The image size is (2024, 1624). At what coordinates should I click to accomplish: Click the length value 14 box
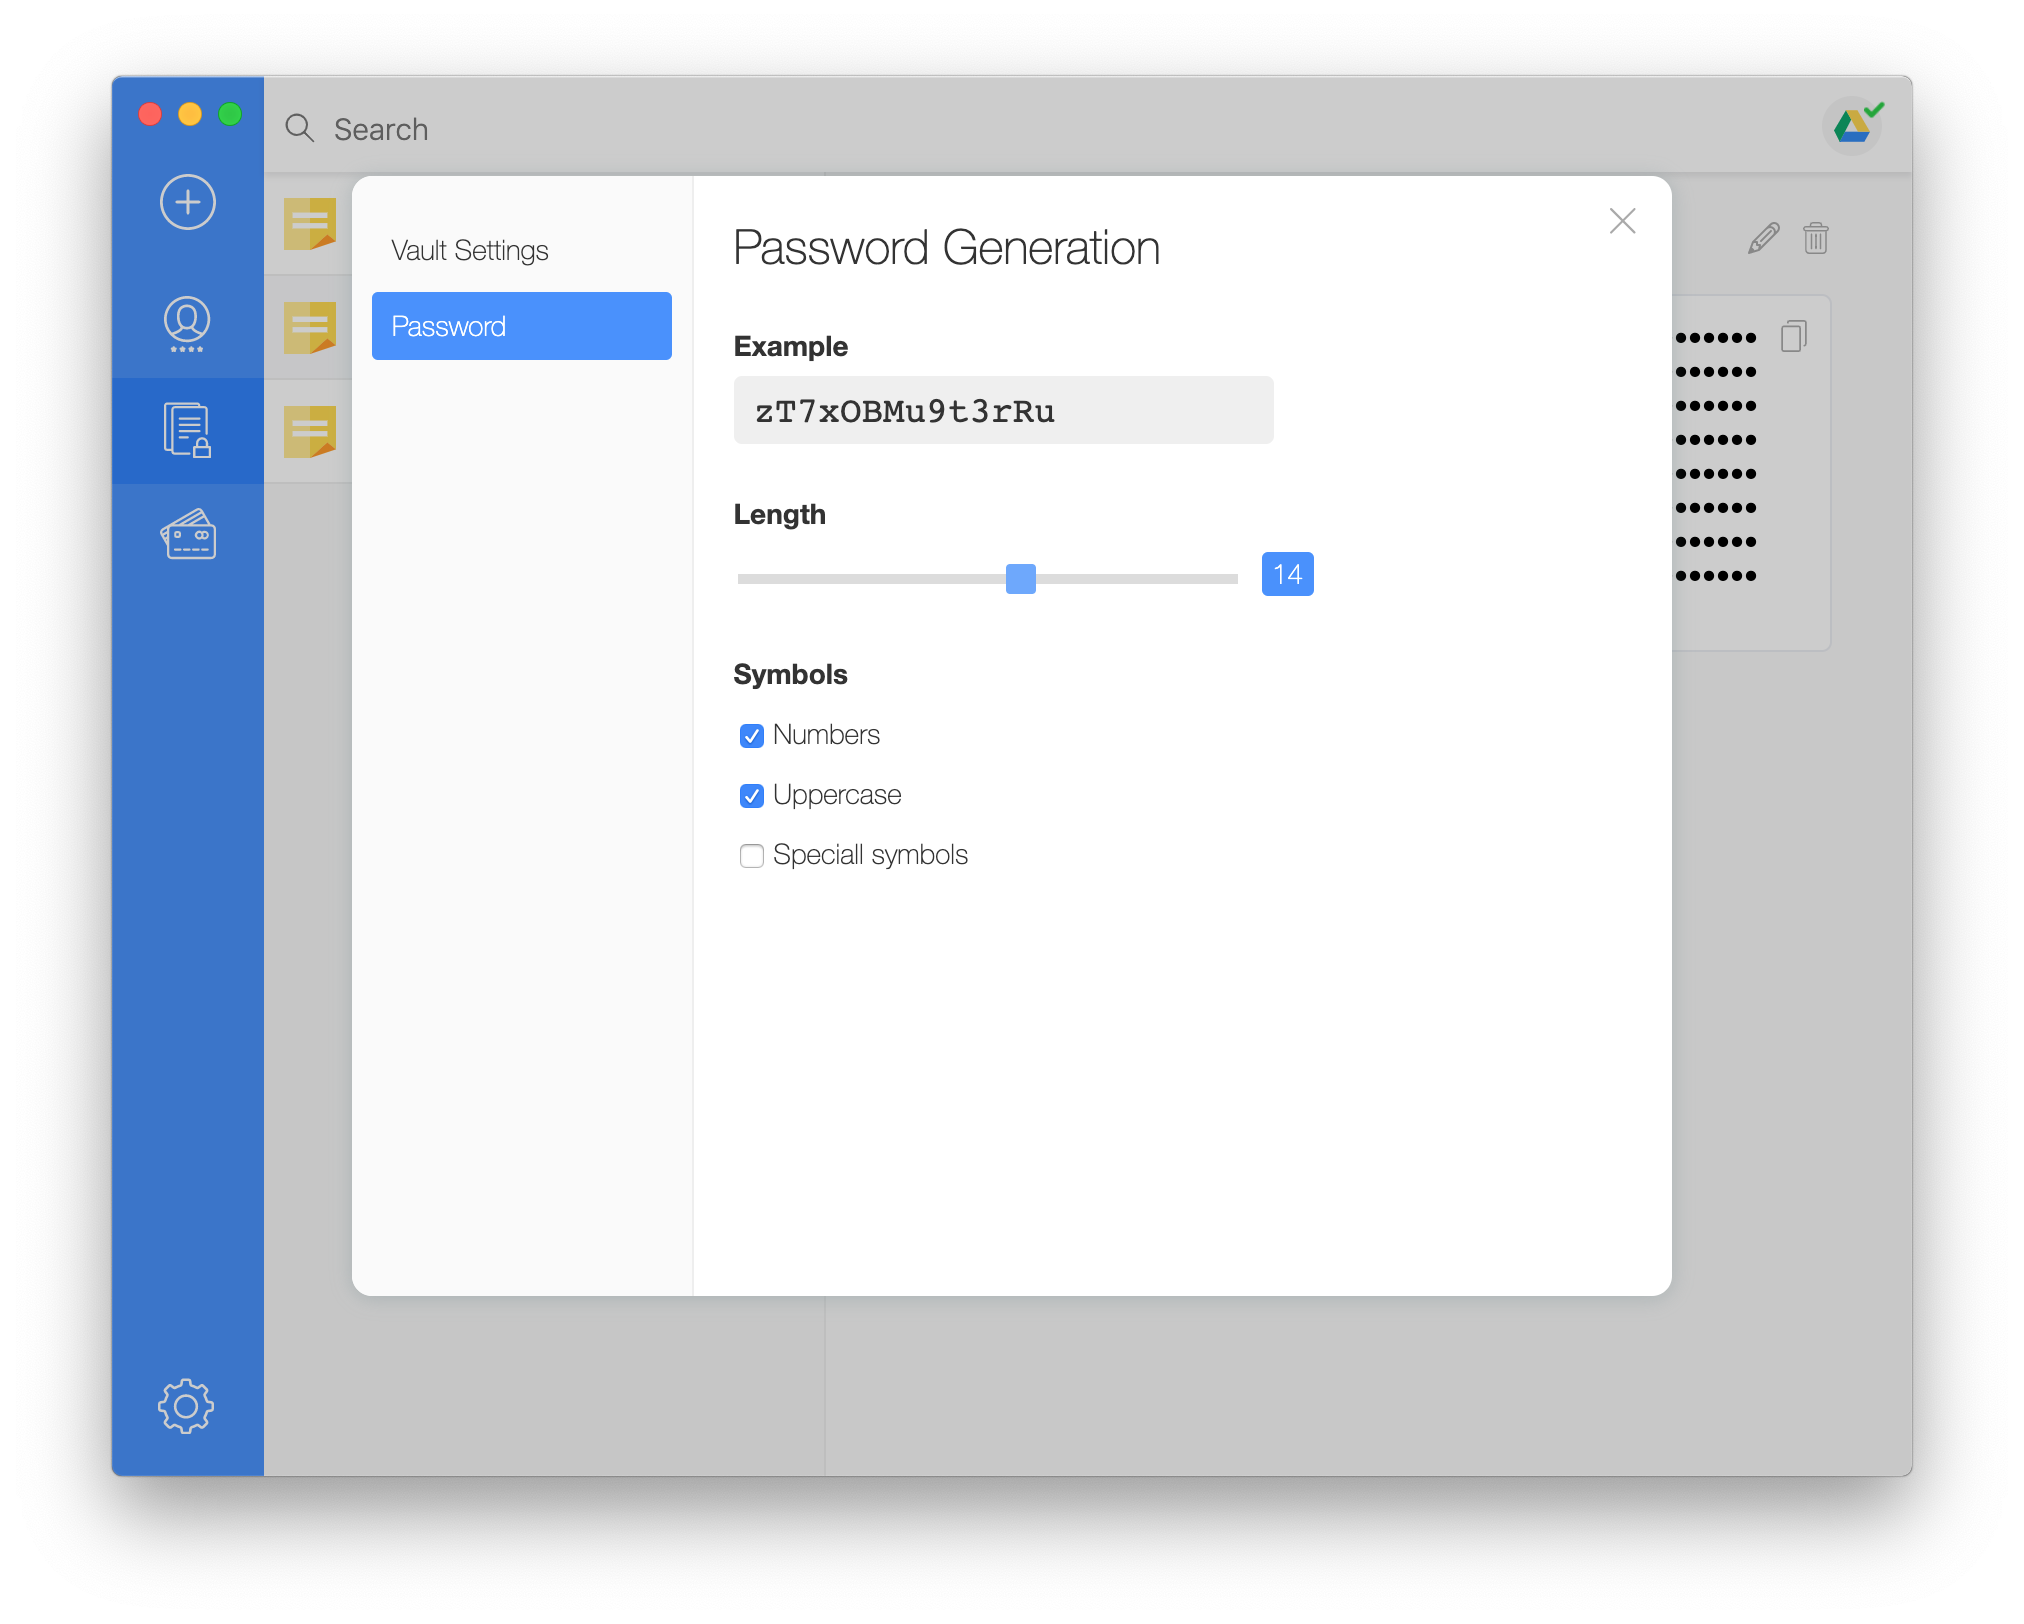pyautogui.click(x=1287, y=574)
